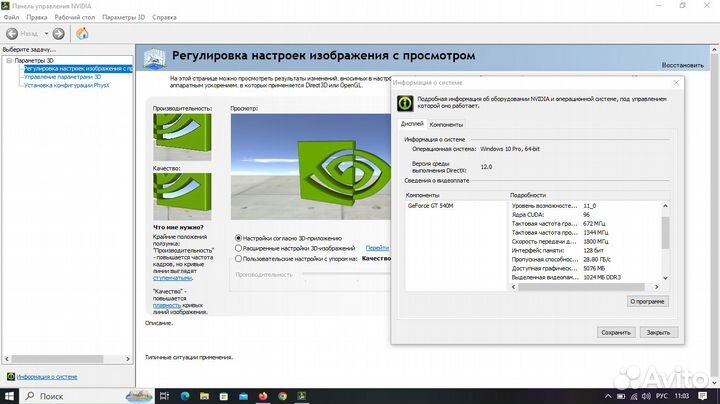Viewport: 720px width, 404px height.
Task: Select Регулировка настроек изображения tree item
Action: tap(78, 68)
